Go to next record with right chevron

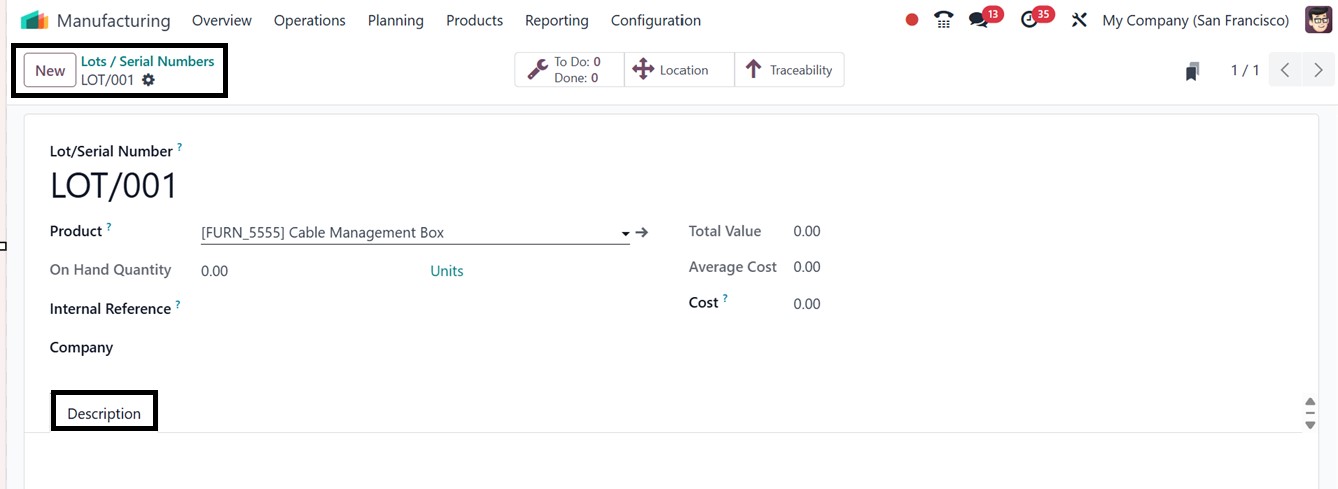tap(1318, 70)
